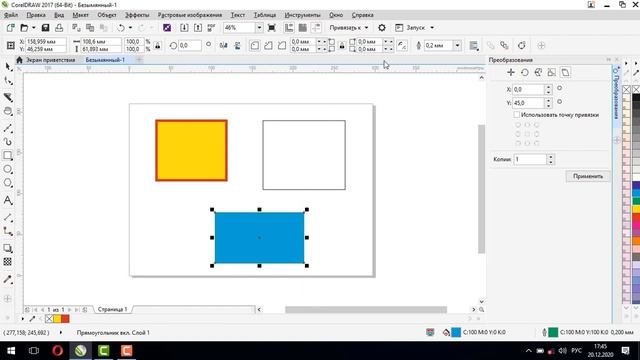This screenshot has height=360, width=640.
Task: Switch to the Экран приветствия tab
Action: tap(51, 60)
